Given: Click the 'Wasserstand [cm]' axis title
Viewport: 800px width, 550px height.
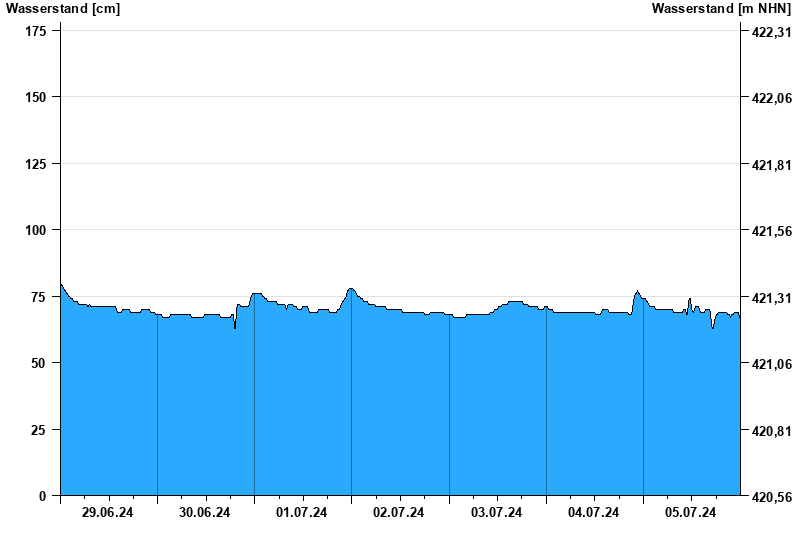Looking at the screenshot, I should [x=63, y=8].
